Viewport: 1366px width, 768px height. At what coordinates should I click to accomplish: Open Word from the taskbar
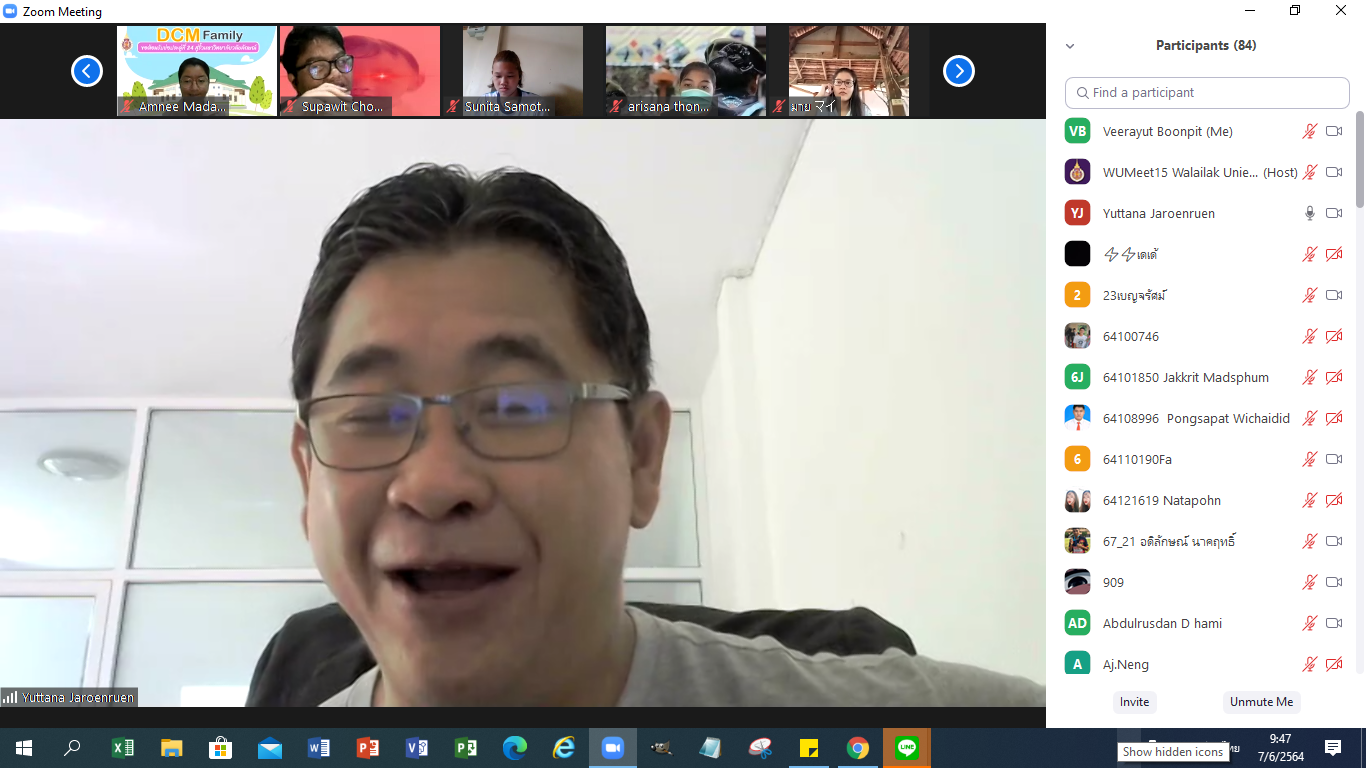pyautogui.click(x=319, y=748)
